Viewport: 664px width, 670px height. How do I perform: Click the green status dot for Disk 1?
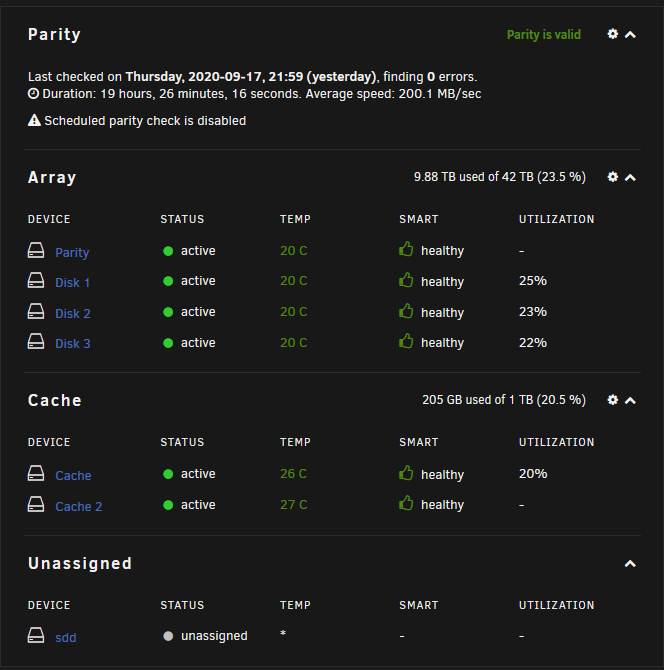click(168, 281)
